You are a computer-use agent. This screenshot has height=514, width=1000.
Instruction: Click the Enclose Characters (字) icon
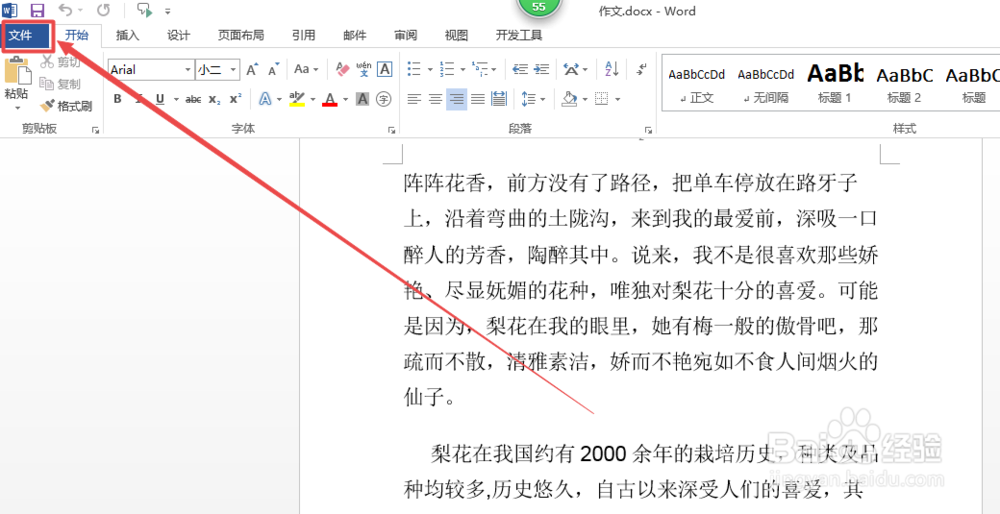[x=383, y=99]
